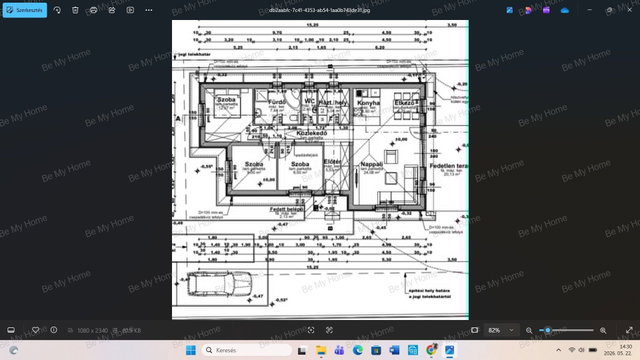Viewport: 640px width, 360px height.
Task: Enter full screen with the expand arrows icon
Action: pos(629,330)
